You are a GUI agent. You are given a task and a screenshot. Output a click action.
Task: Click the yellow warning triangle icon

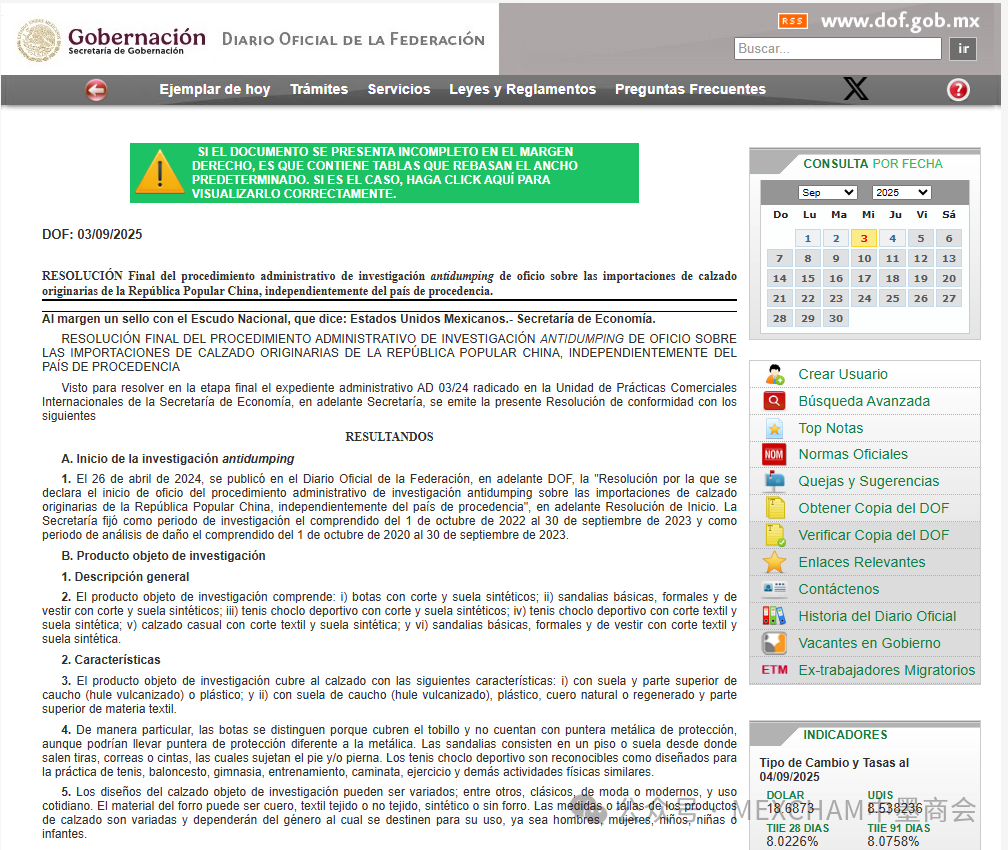pyautogui.click(x=160, y=172)
